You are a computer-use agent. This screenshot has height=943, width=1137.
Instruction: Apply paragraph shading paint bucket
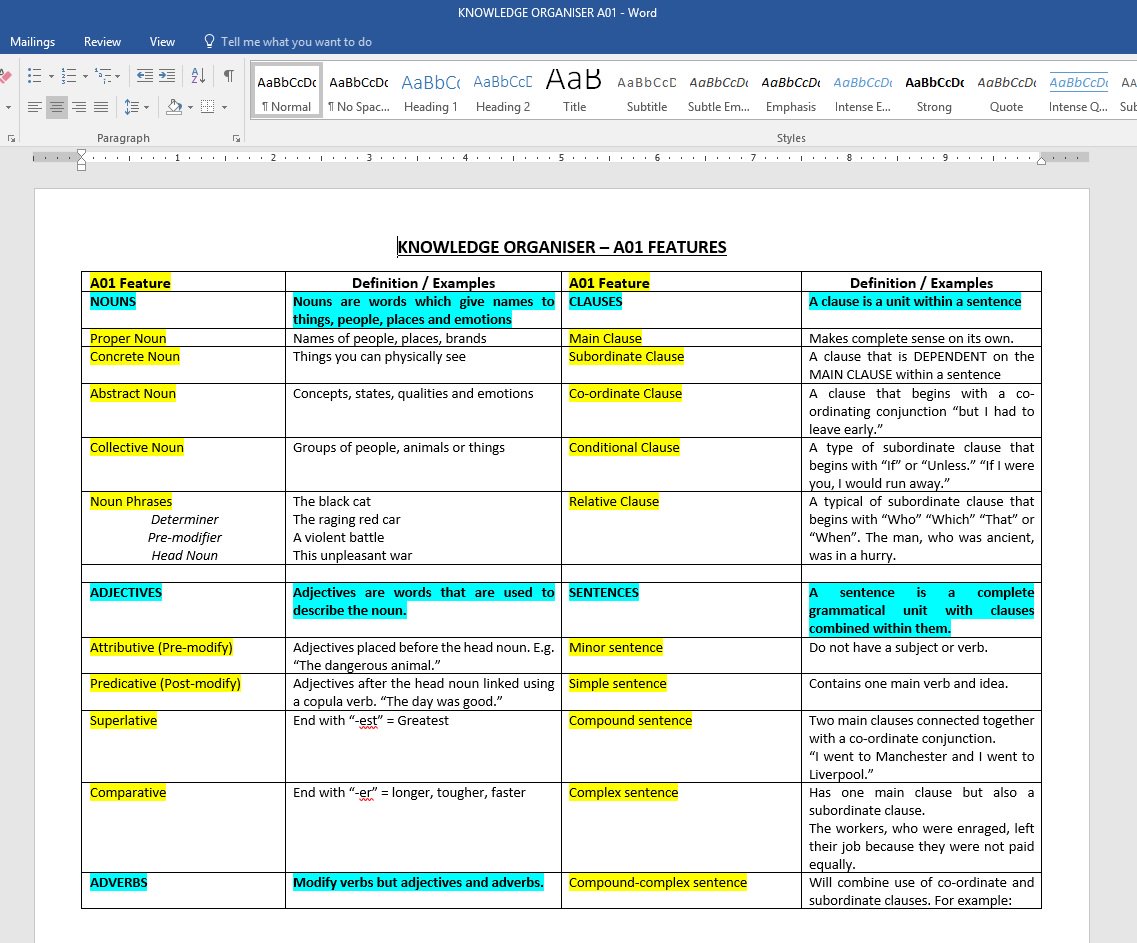[174, 107]
